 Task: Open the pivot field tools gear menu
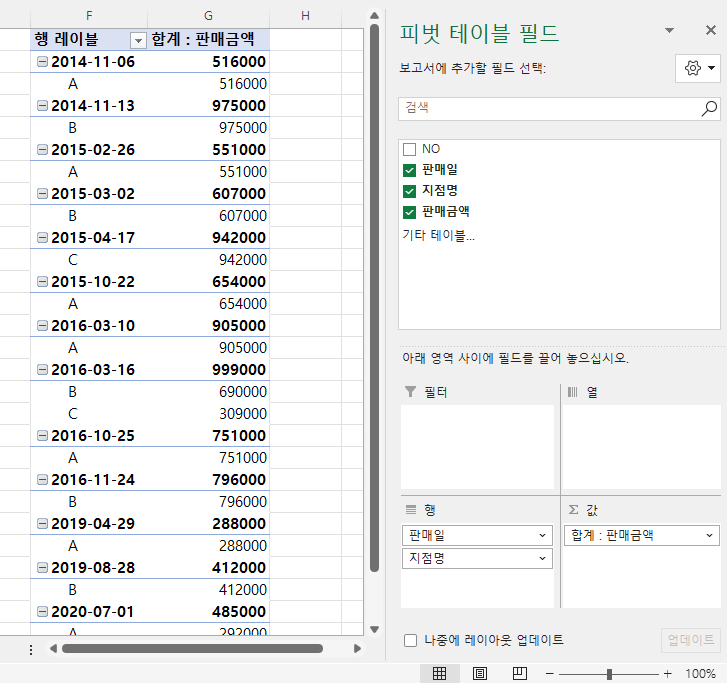click(x=698, y=68)
